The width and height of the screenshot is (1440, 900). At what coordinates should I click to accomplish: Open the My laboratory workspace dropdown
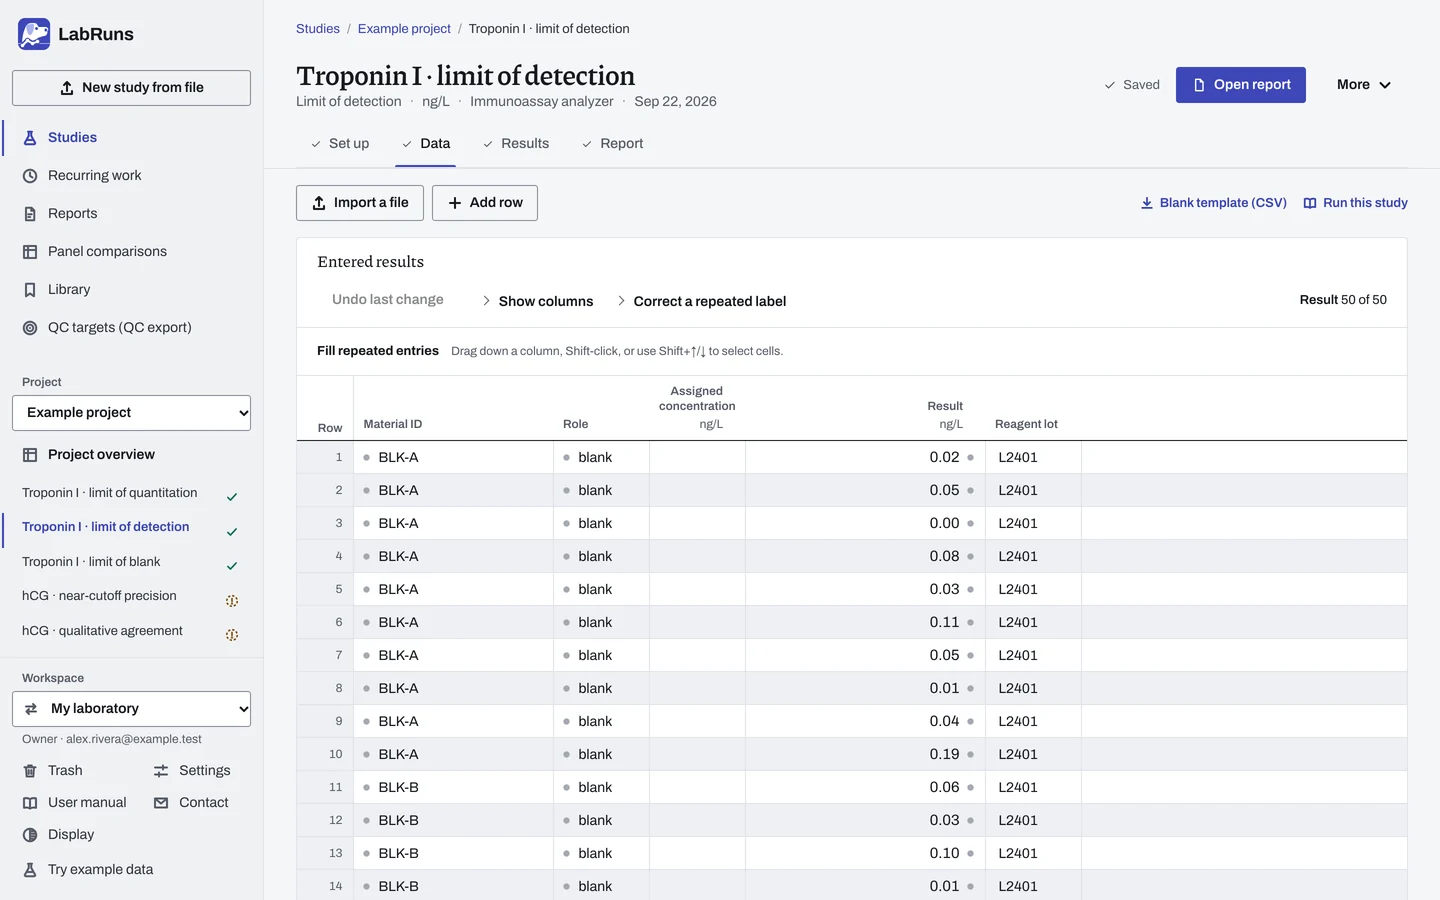(x=131, y=709)
